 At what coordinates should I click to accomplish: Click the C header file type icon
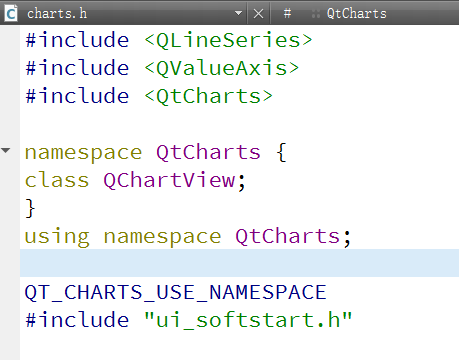(11, 13)
